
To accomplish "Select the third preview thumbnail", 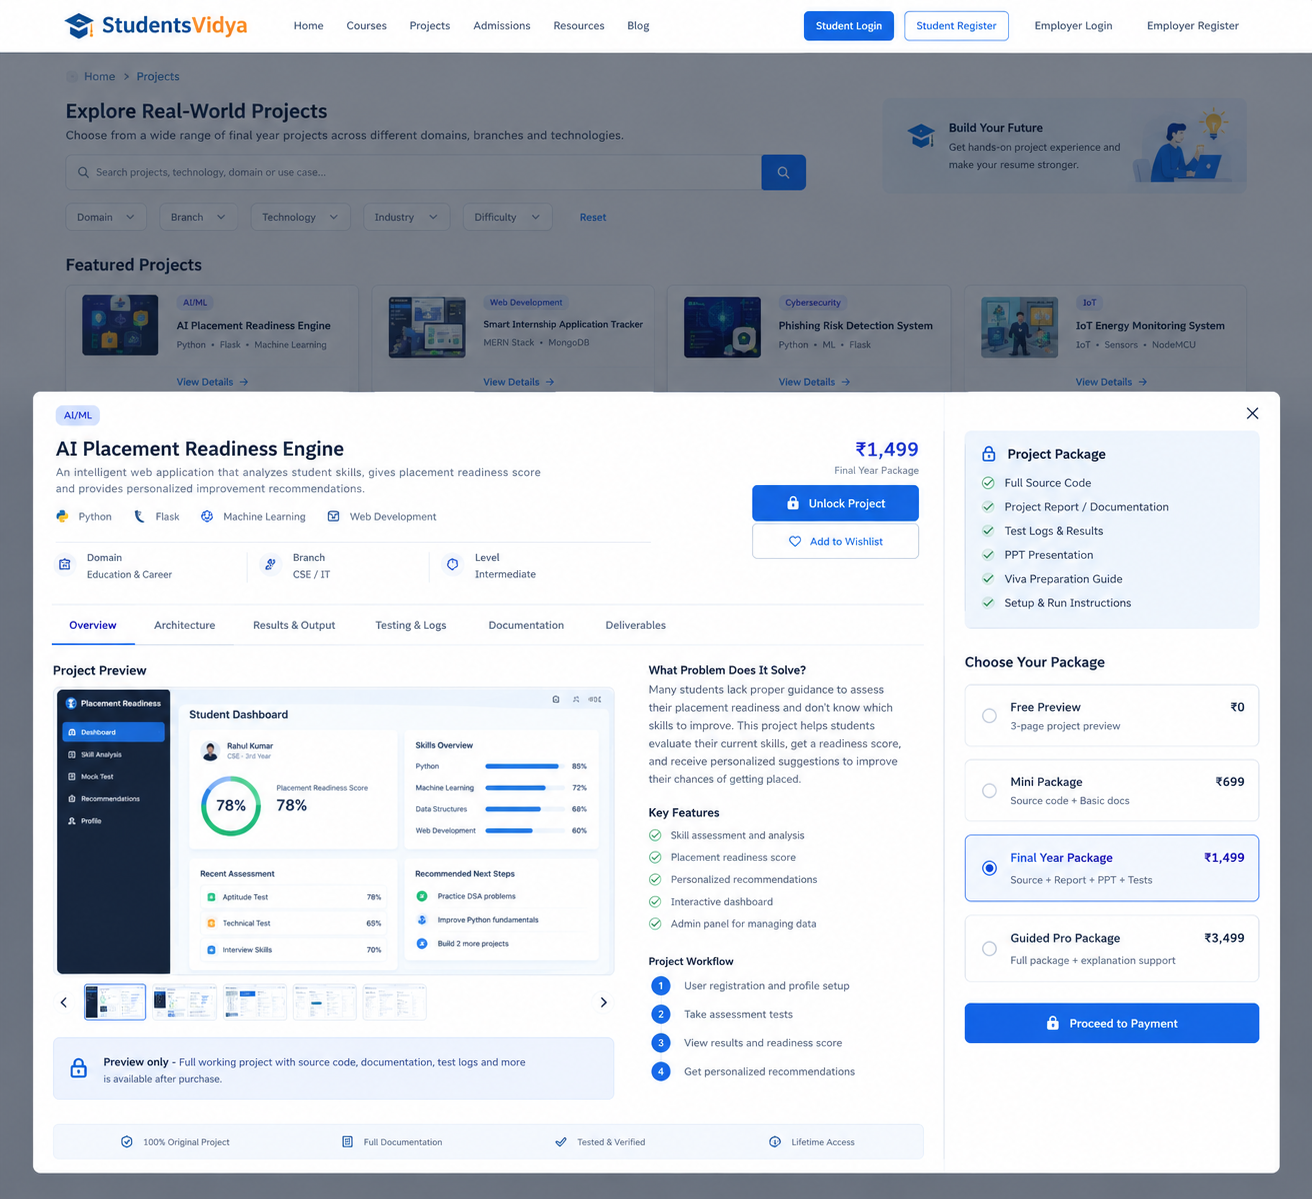I will [x=255, y=1002].
